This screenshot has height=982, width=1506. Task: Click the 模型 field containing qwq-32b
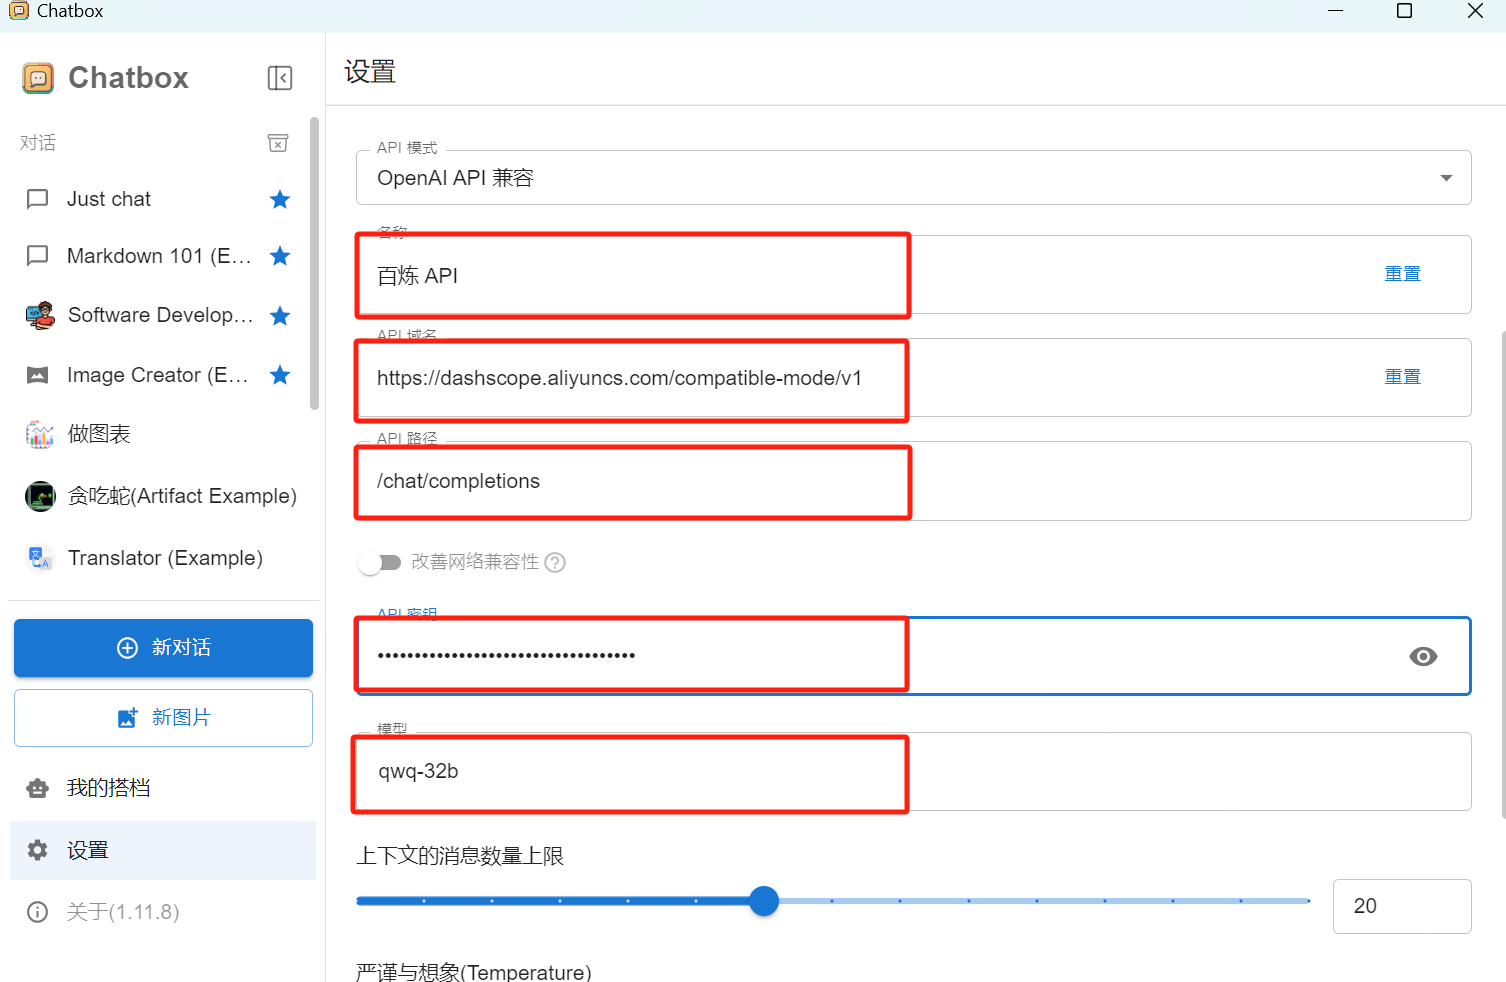[x=913, y=772]
